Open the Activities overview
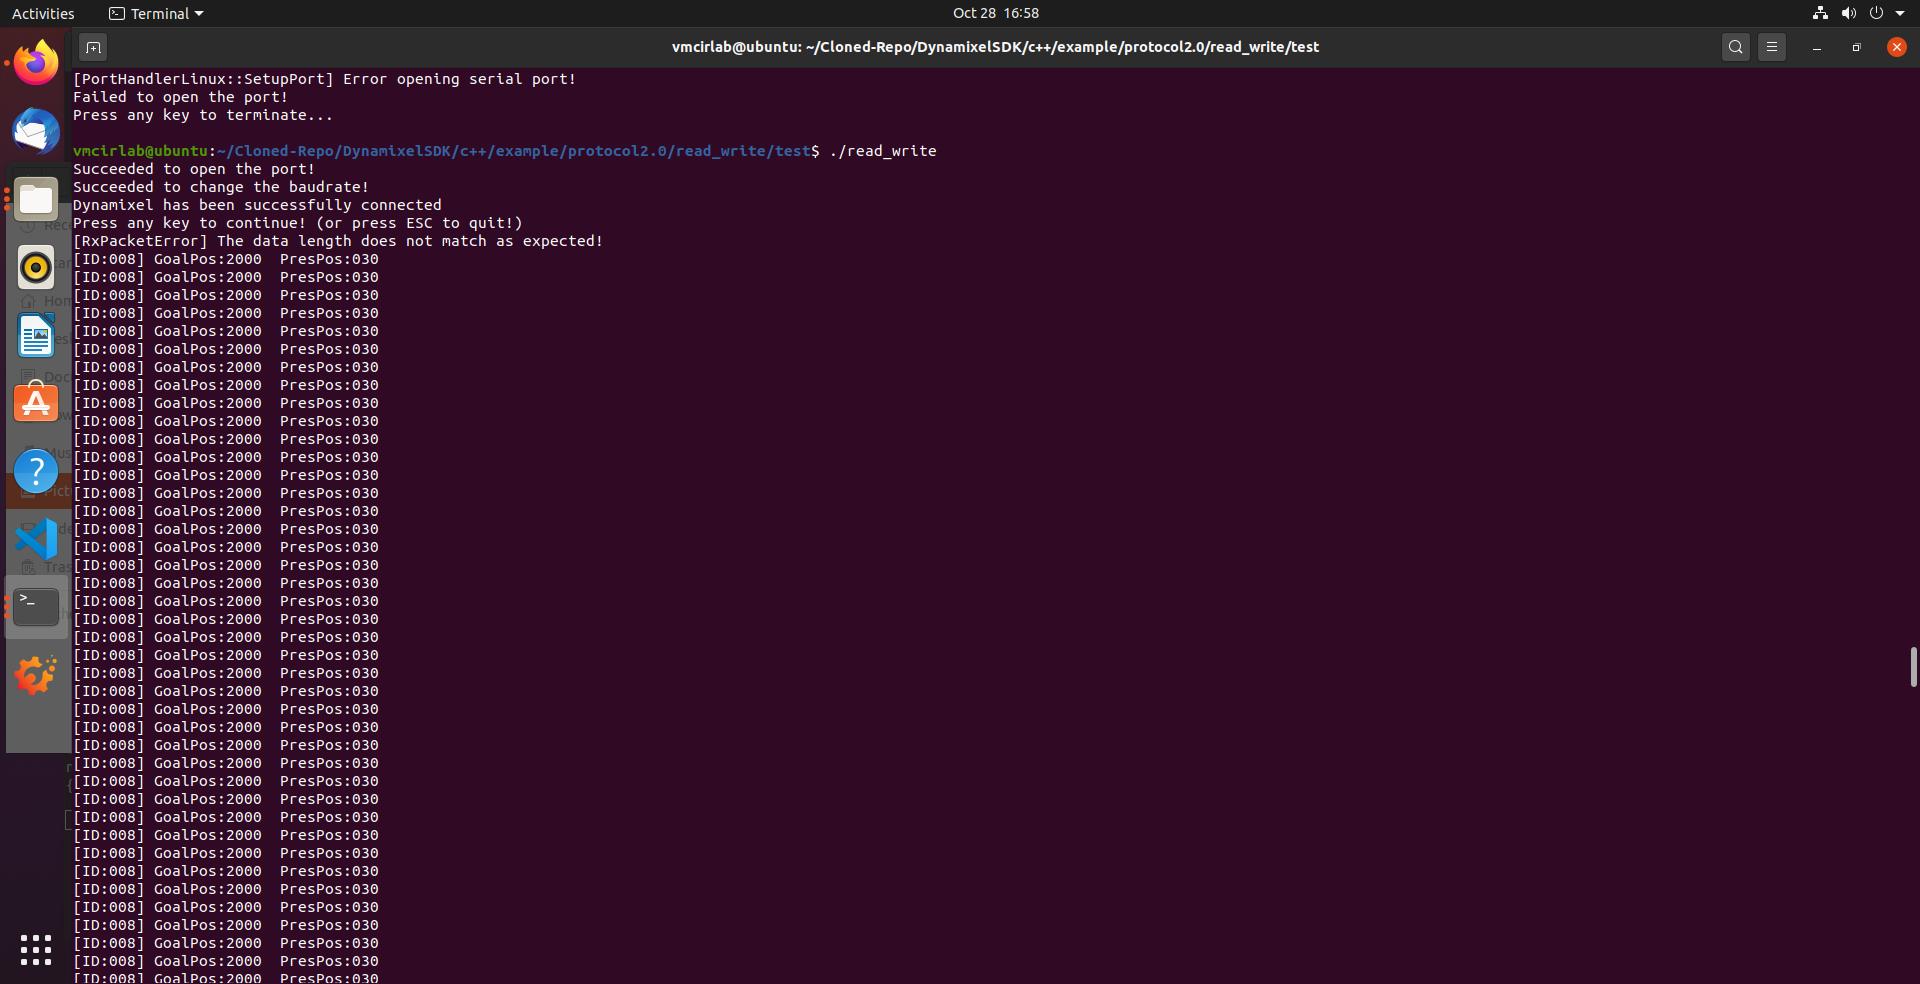The width and height of the screenshot is (1920, 984). pos(43,13)
